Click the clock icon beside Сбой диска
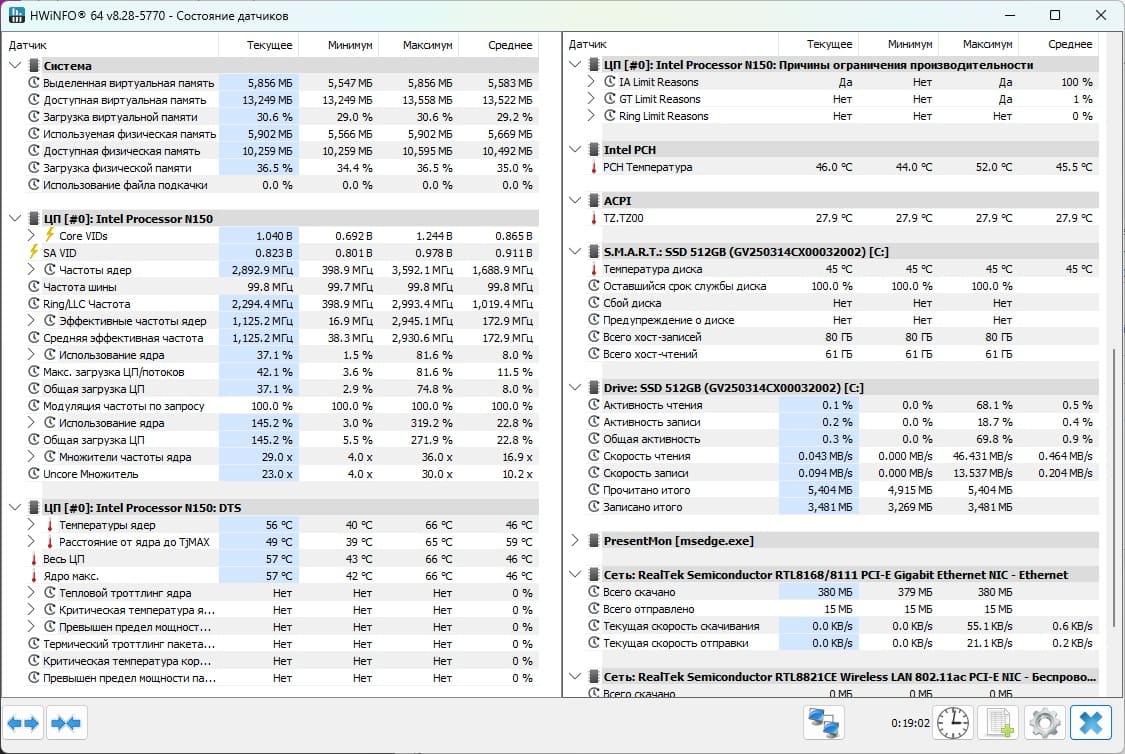The image size is (1125, 754). pyautogui.click(x=593, y=303)
